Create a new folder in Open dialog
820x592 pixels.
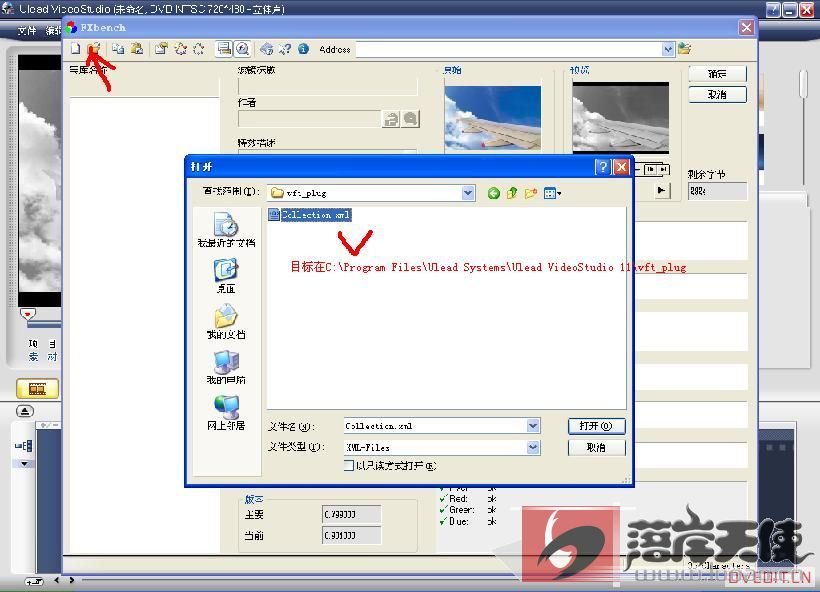tap(531, 193)
